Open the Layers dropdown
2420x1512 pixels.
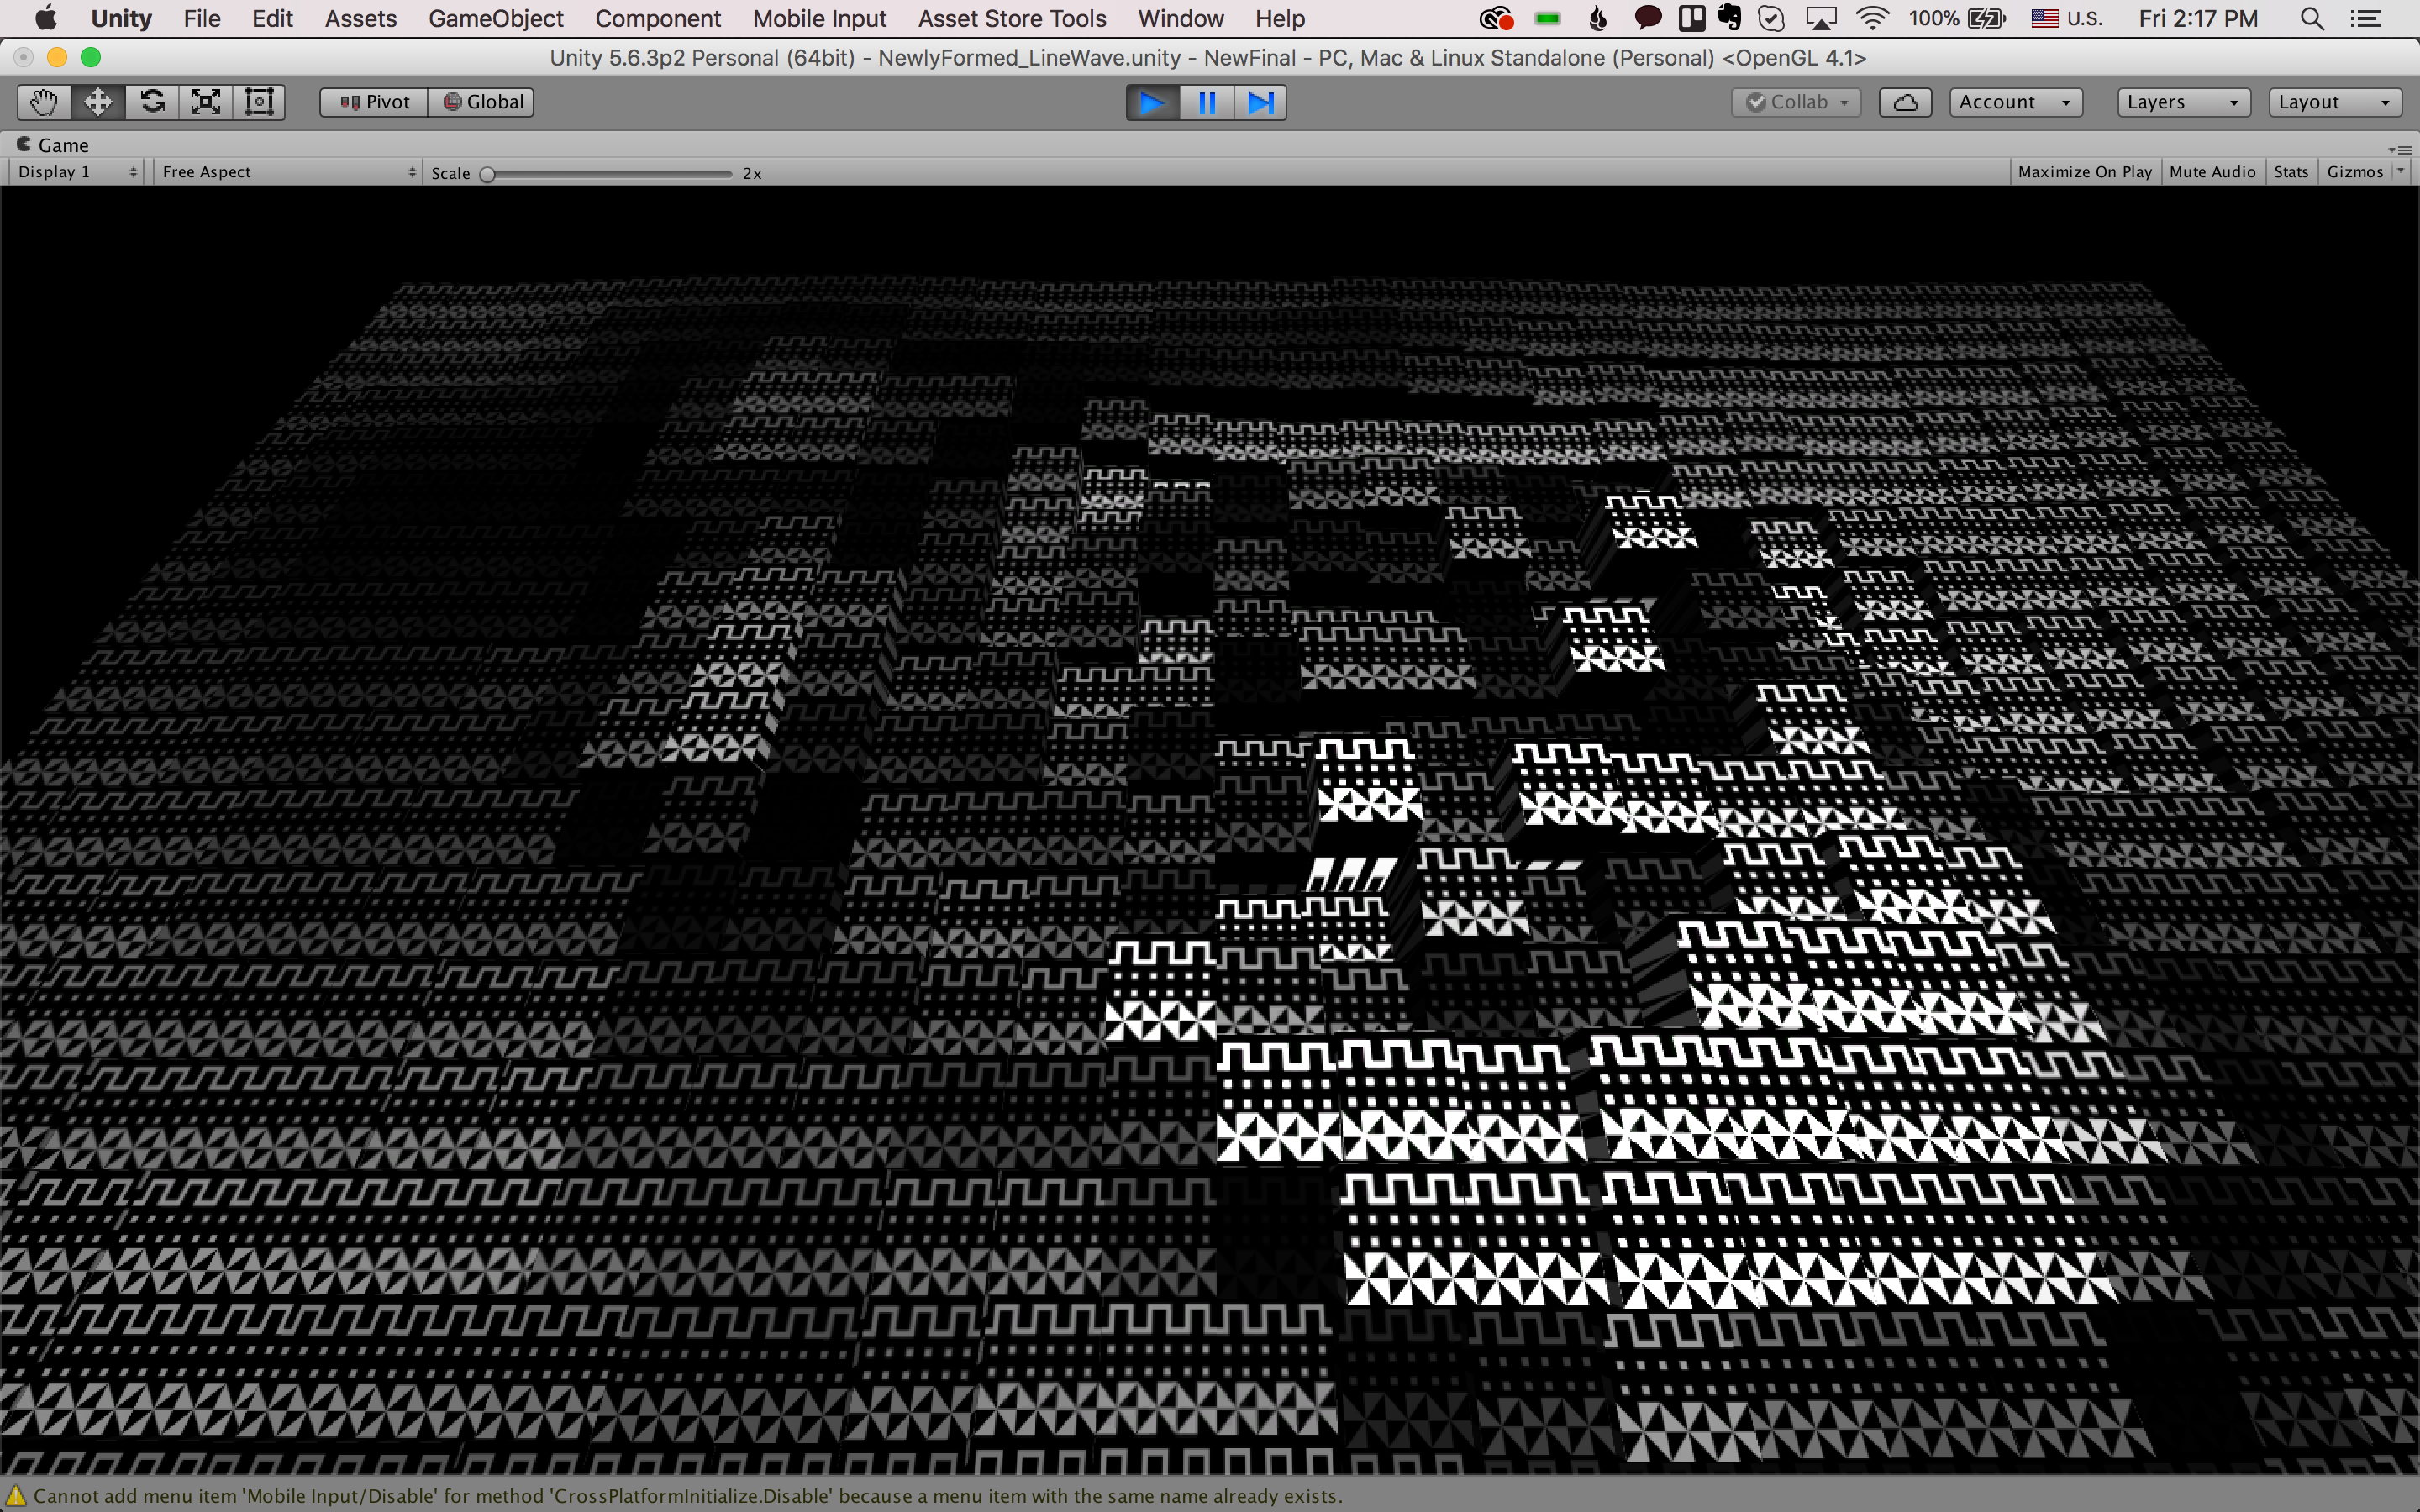click(2183, 102)
